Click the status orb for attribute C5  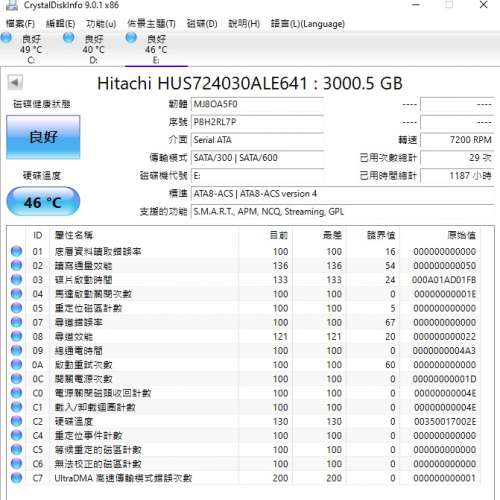coord(16,449)
